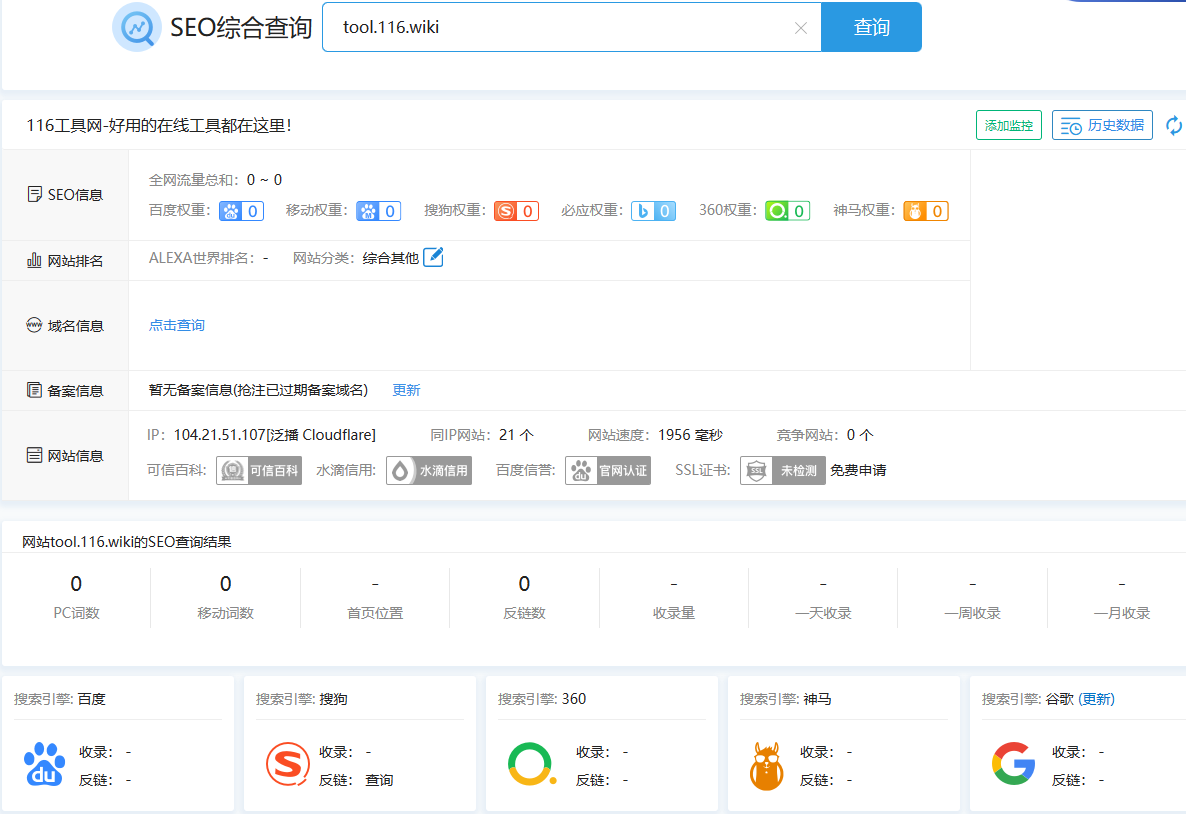1186x814 pixels.
Task: Click the tool.116.wiki domain input field
Action: tap(560, 27)
